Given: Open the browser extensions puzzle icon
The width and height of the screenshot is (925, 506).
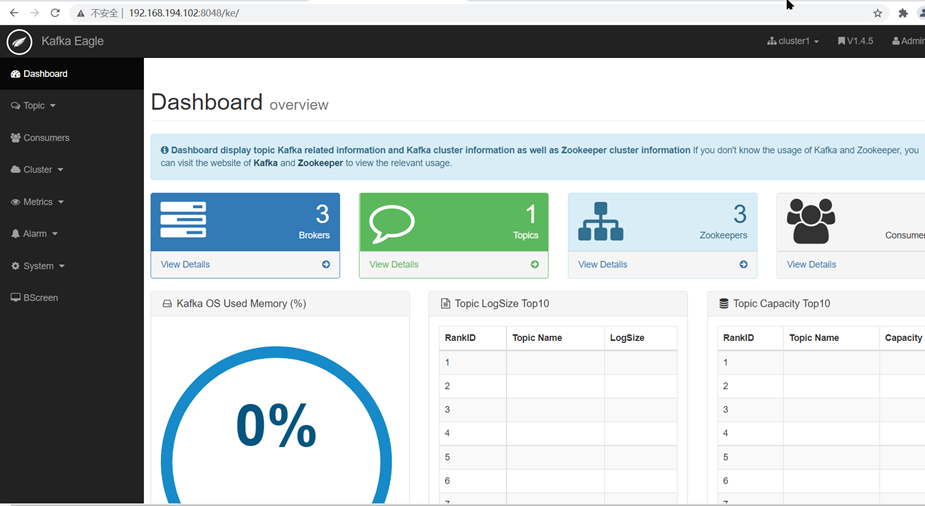Looking at the screenshot, I should pos(903,13).
